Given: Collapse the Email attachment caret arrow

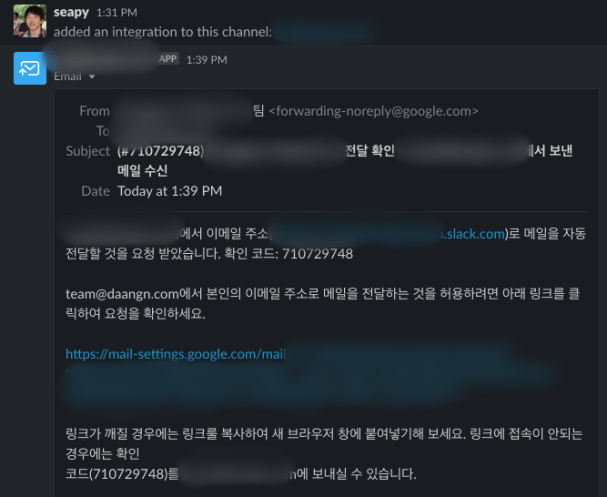Looking at the screenshot, I should pyautogui.click(x=92, y=77).
